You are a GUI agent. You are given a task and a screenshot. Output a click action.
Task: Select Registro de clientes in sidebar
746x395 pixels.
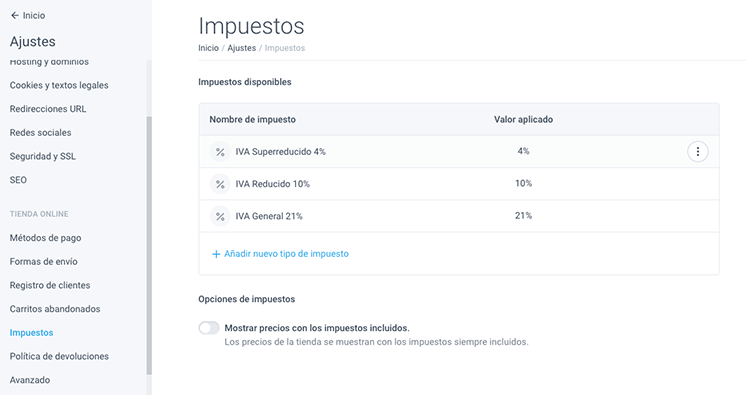(x=50, y=286)
